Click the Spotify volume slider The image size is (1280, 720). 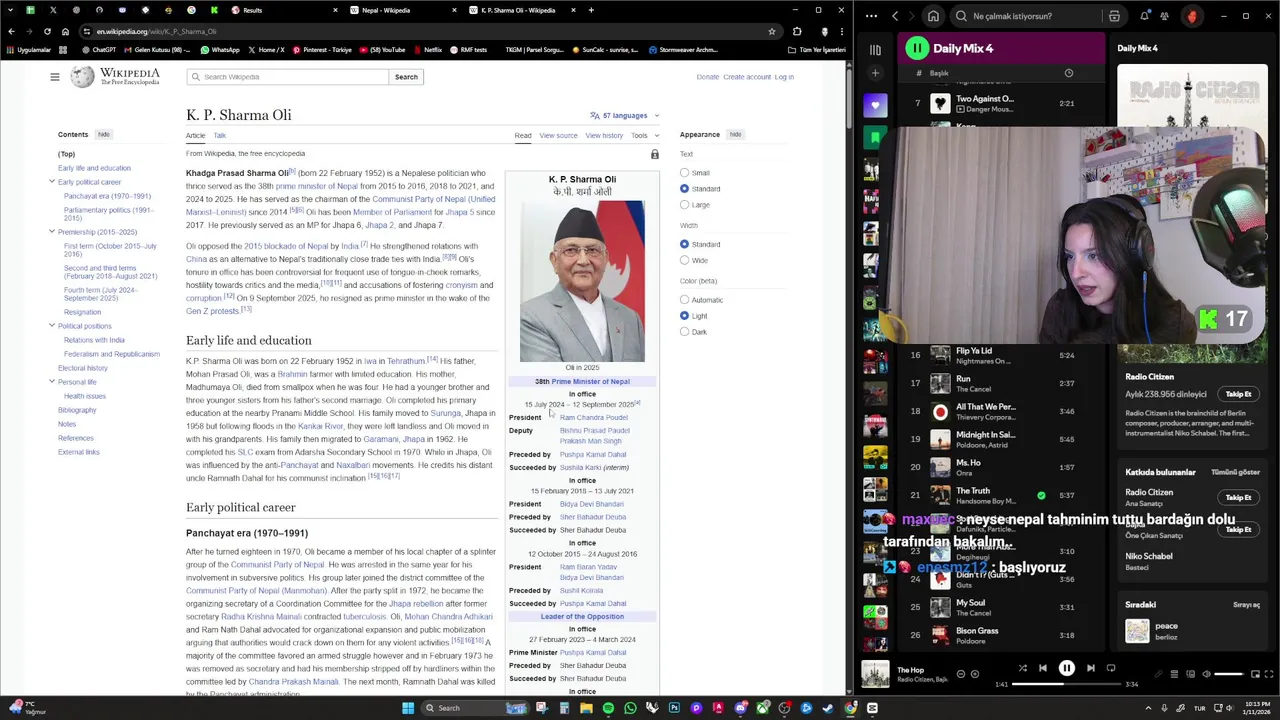click(1228, 674)
